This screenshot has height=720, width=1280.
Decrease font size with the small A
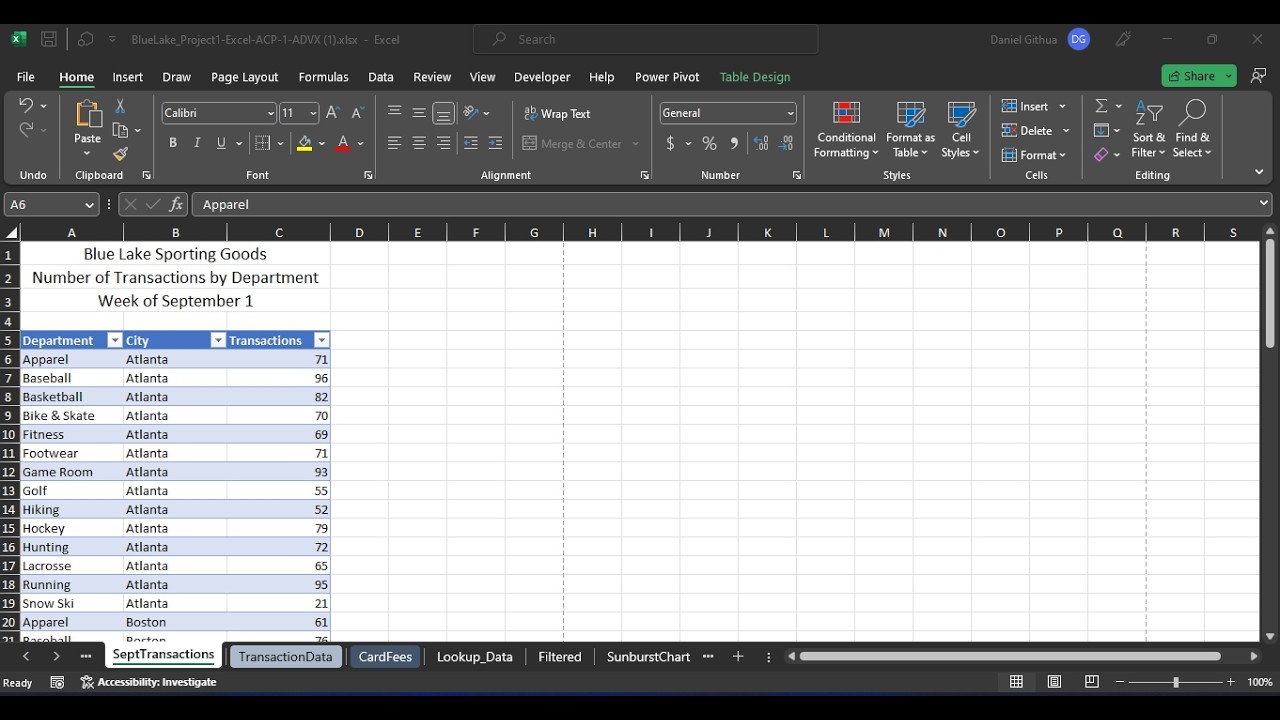pos(357,113)
